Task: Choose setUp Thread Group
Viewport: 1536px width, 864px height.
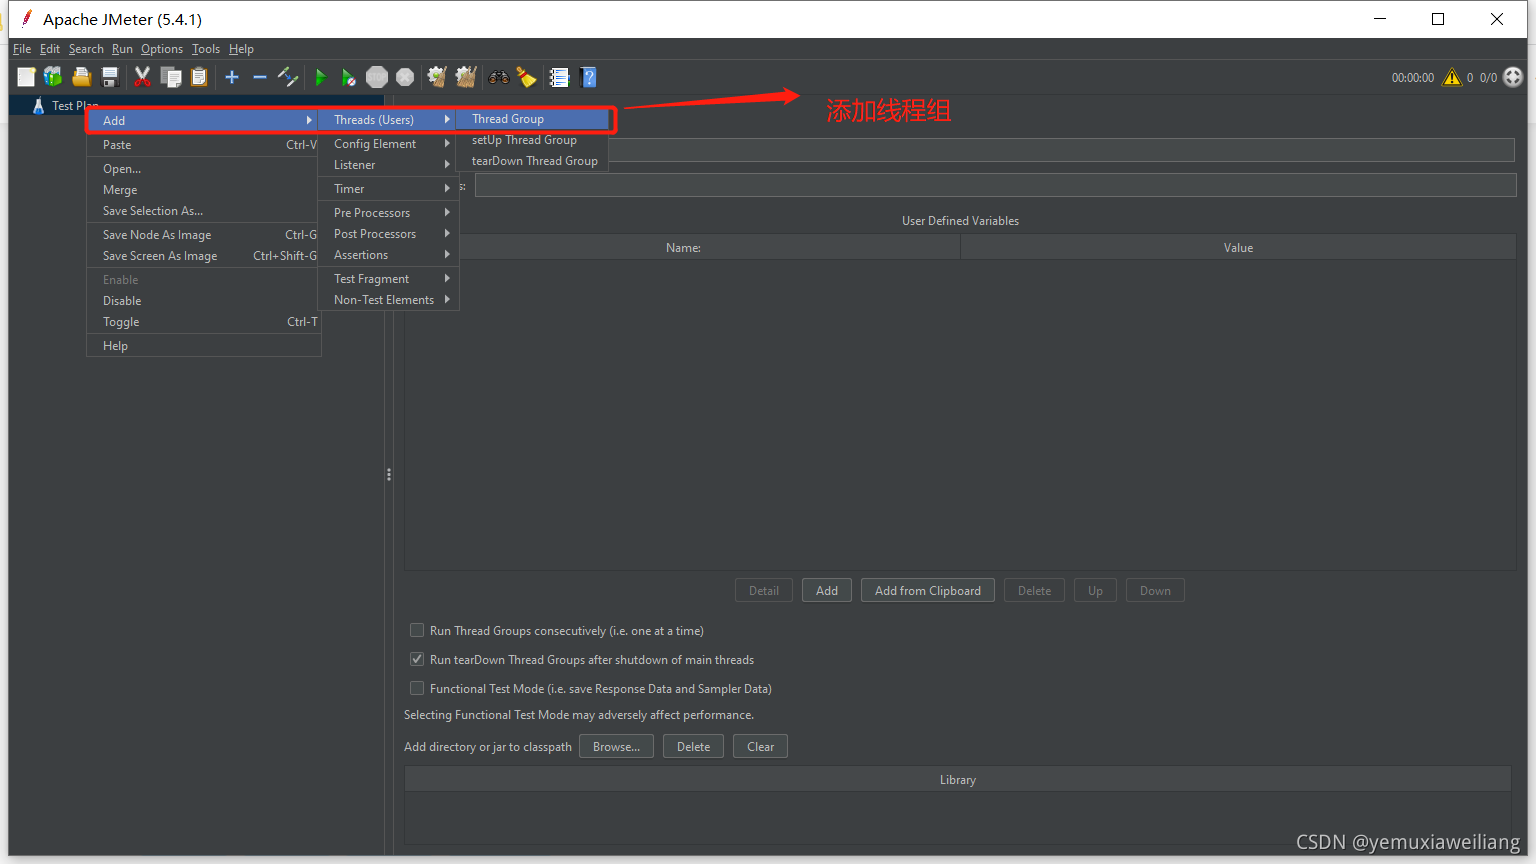Action: pos(532,140)
